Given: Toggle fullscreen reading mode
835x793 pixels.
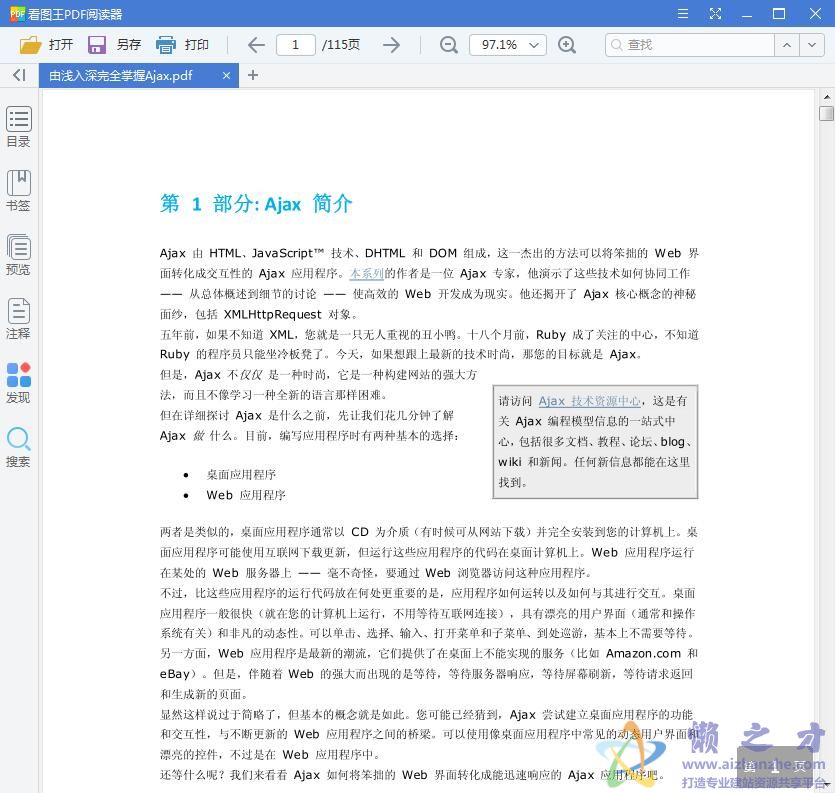Looking at the screenshot, I should point(714,14).
